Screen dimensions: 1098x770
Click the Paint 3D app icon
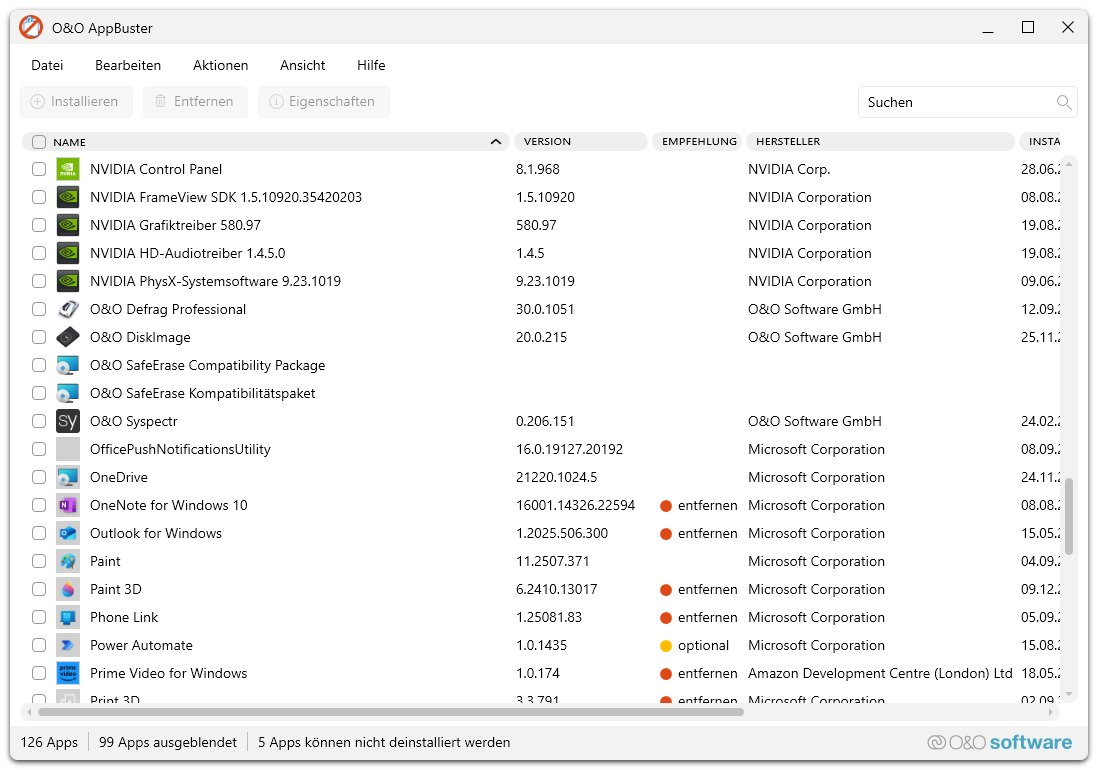click(x=68, y=589)
